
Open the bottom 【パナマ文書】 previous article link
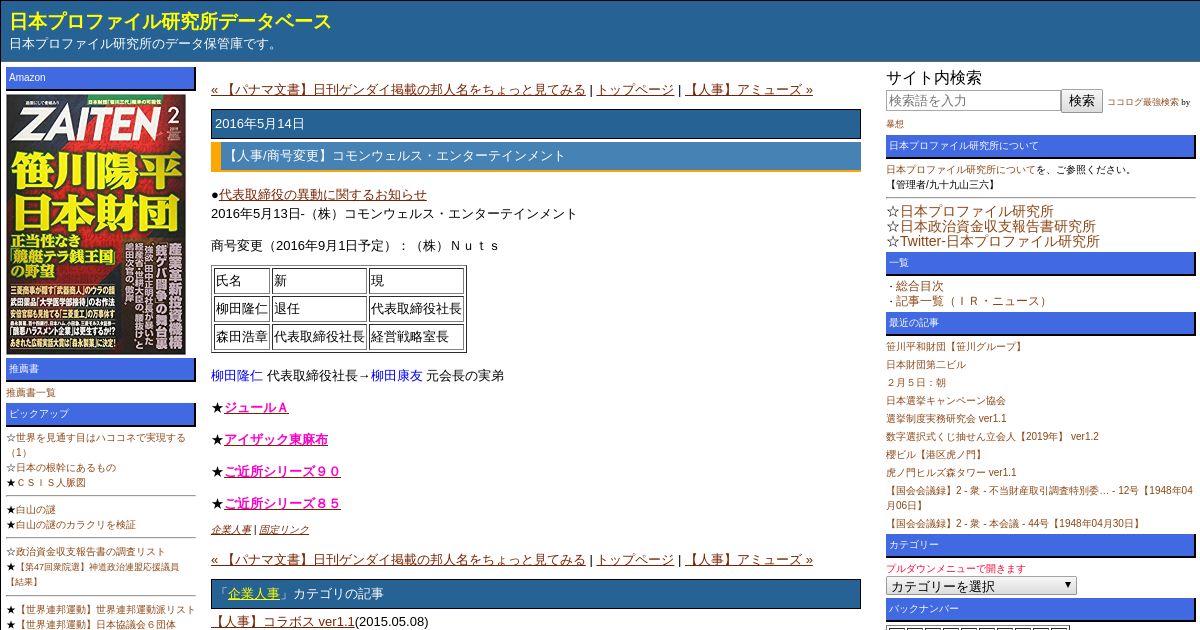[398, 559]
